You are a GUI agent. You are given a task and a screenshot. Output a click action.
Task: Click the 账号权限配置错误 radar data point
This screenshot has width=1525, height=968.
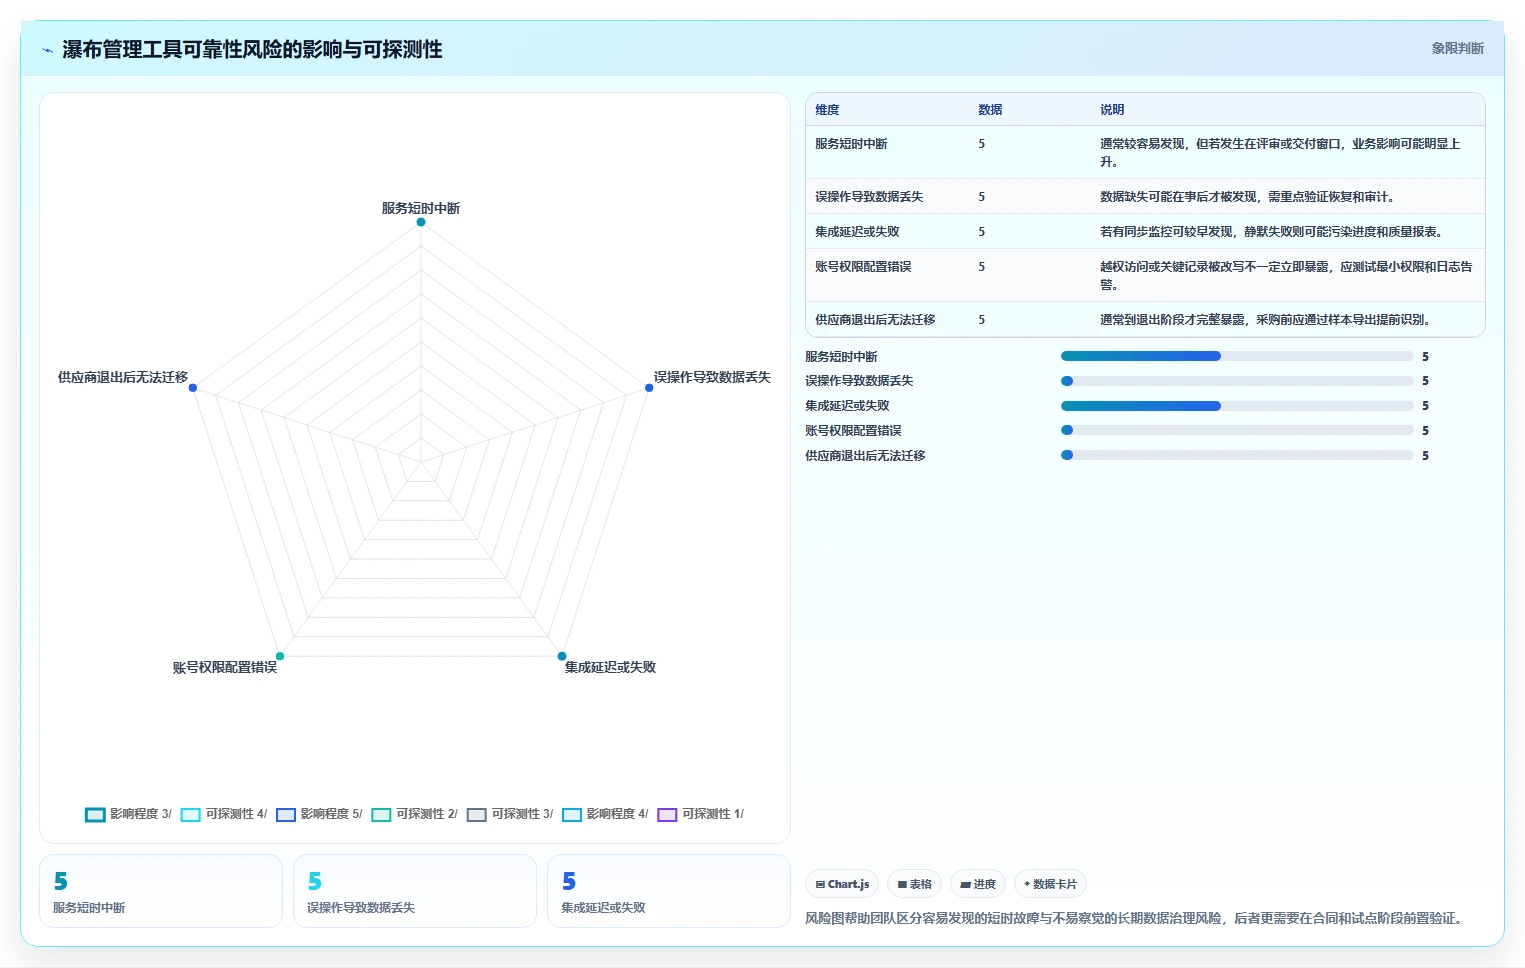click(x=280, y=656)
